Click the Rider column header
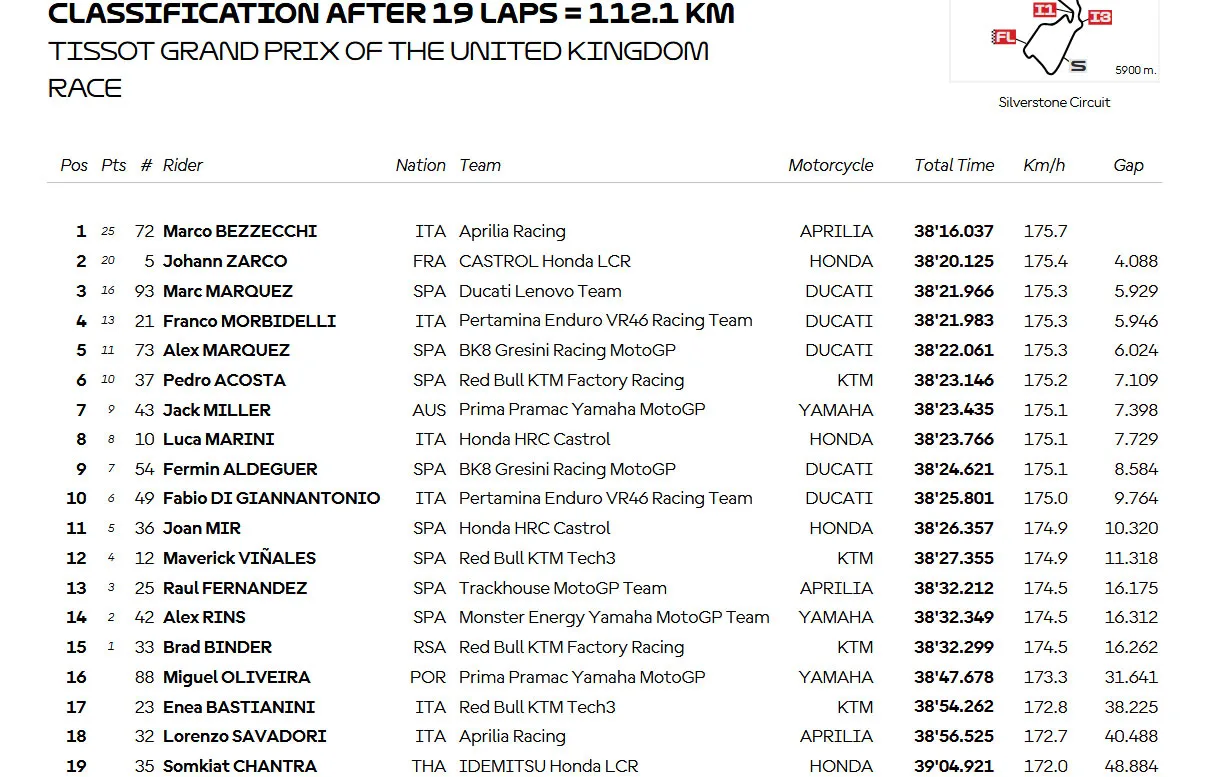Screen dimensions: 1228x777 click(183, 165)
